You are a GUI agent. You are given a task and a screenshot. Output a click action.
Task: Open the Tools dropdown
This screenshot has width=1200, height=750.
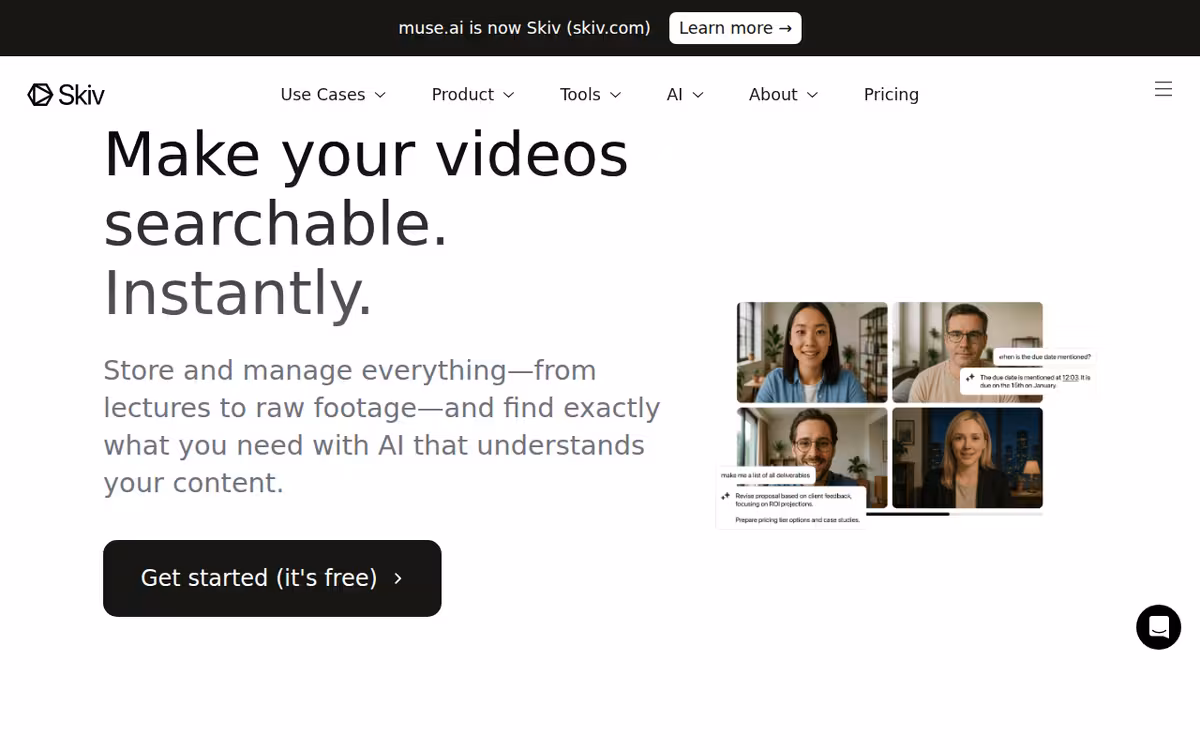(x=591, y=94)
